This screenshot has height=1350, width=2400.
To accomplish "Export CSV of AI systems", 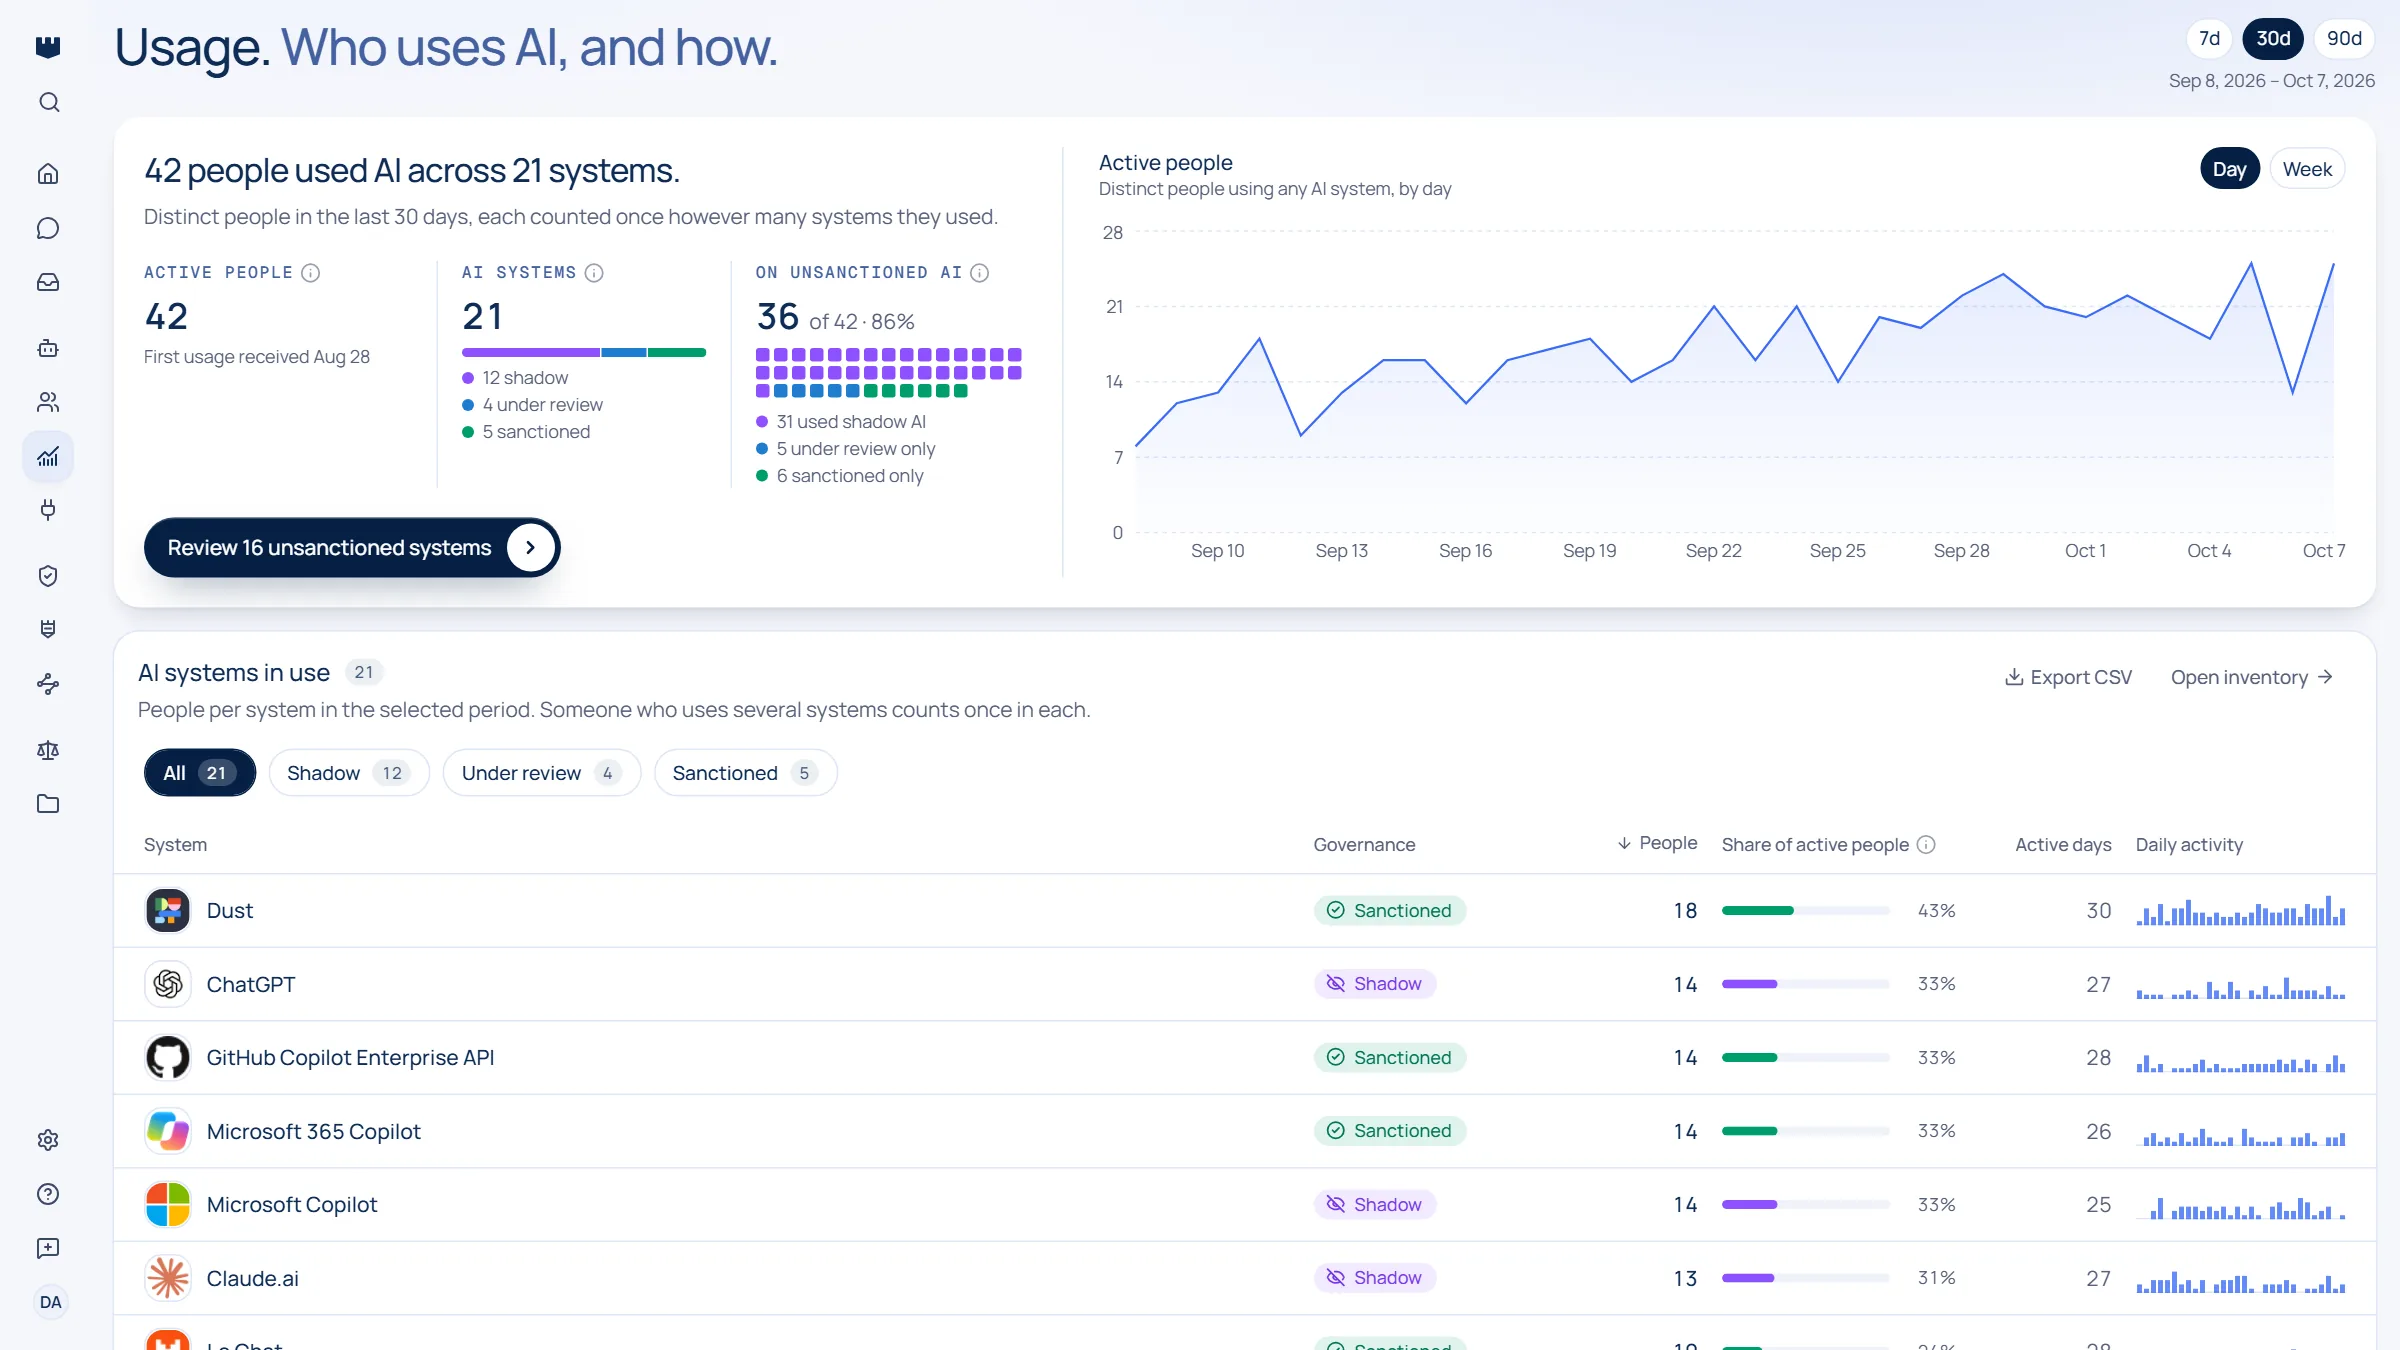I will click(2069, 677).
